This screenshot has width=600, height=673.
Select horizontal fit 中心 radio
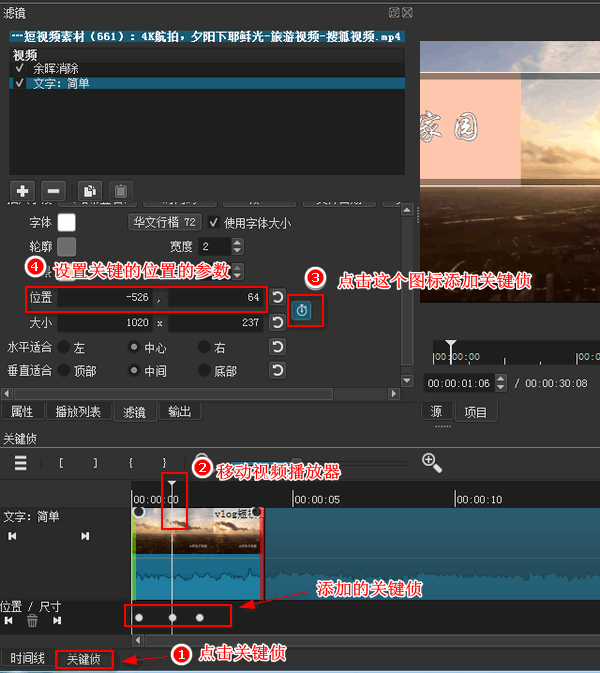[x=134, y=347]
